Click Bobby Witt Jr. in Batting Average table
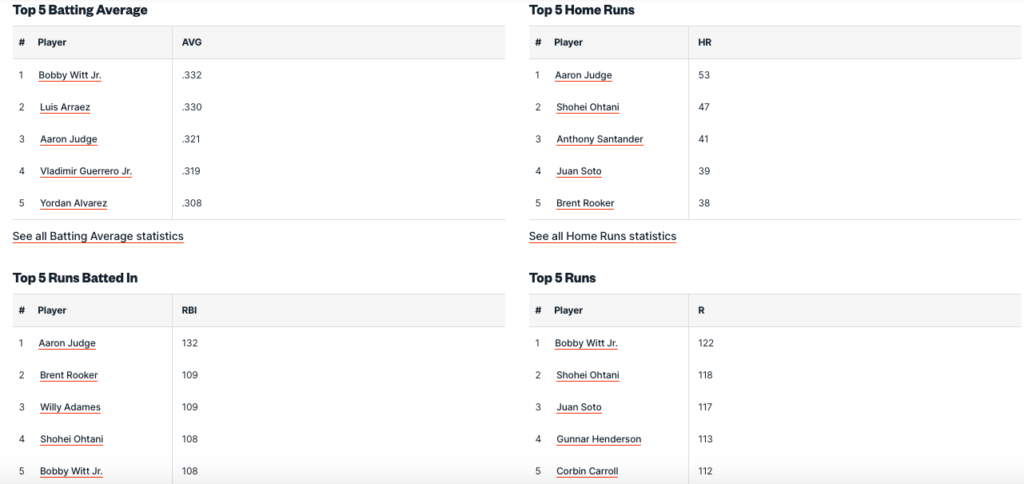The height and width of the screenshot is (484, 1024). (x=70, y=75)
